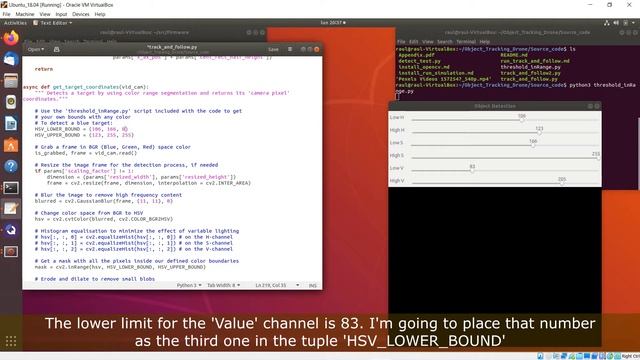
Task: Click the VirtualBox window app icon
Action: click(x=4, y=4)
